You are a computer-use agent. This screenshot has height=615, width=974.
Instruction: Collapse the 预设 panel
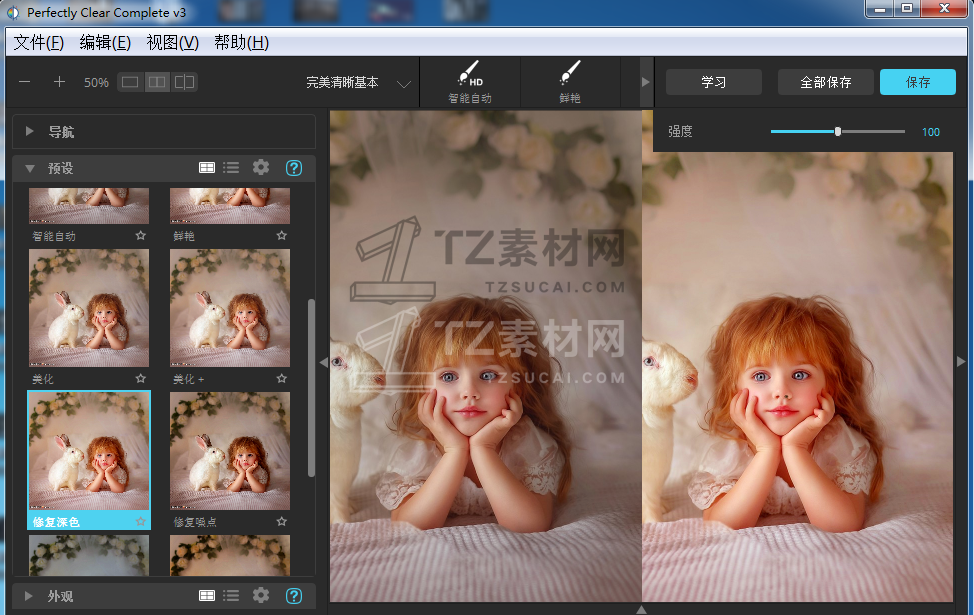click(29, 168)
